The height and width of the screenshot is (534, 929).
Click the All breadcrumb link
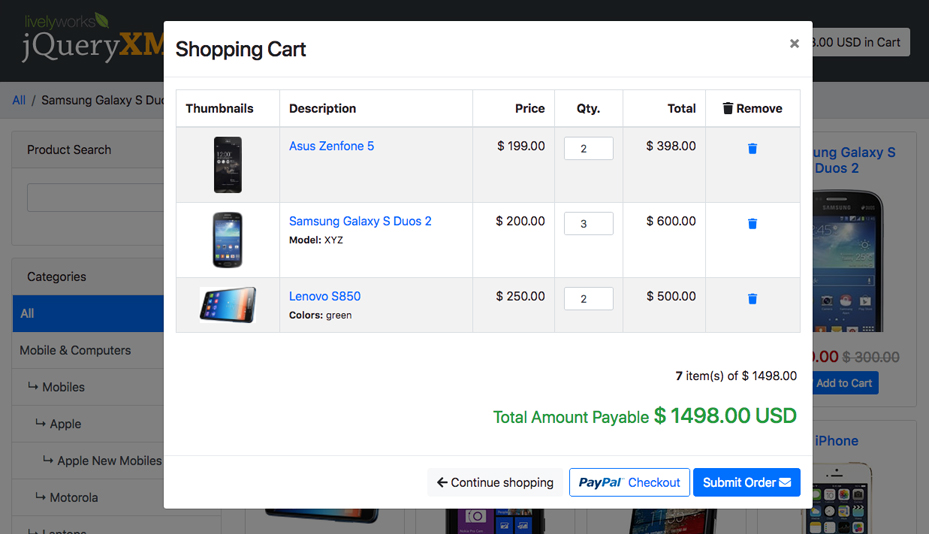(19, 100)
